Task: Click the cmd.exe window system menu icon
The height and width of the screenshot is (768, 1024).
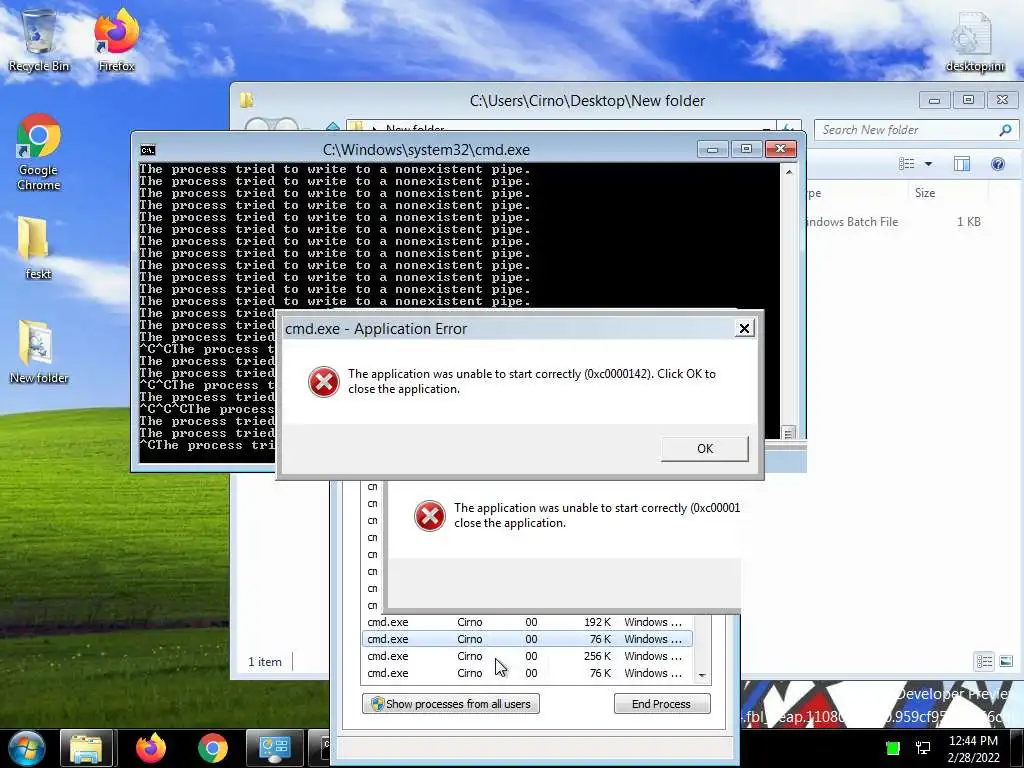Action: tap(148, 150)
